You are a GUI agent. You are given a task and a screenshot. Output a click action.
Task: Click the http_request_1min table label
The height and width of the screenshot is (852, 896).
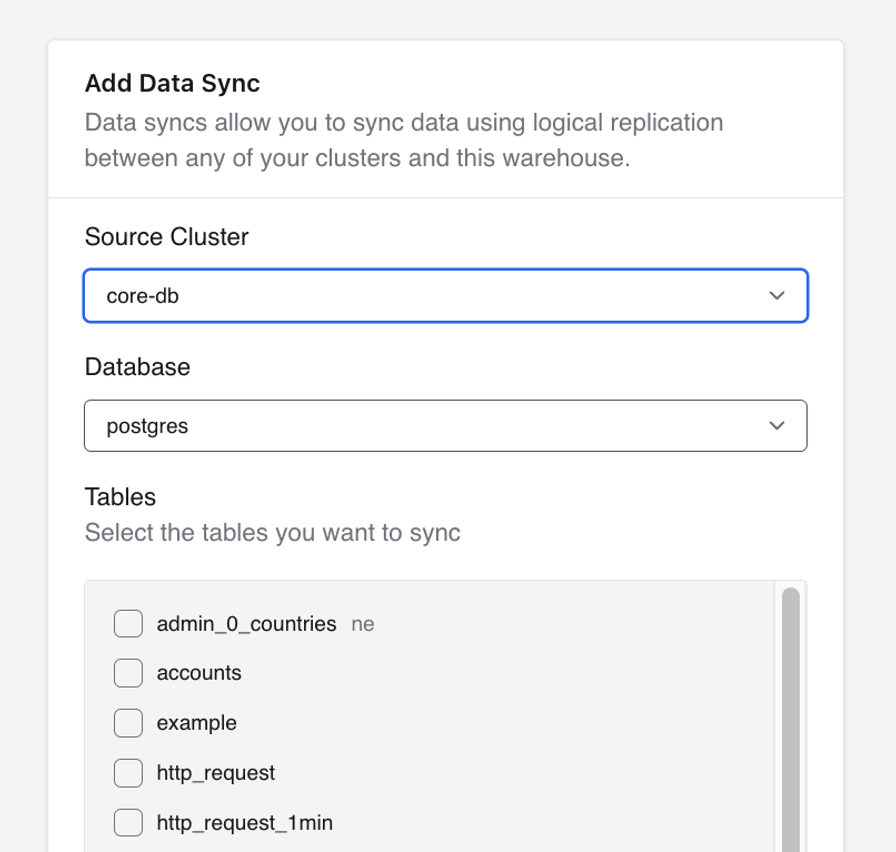(245, 823)
